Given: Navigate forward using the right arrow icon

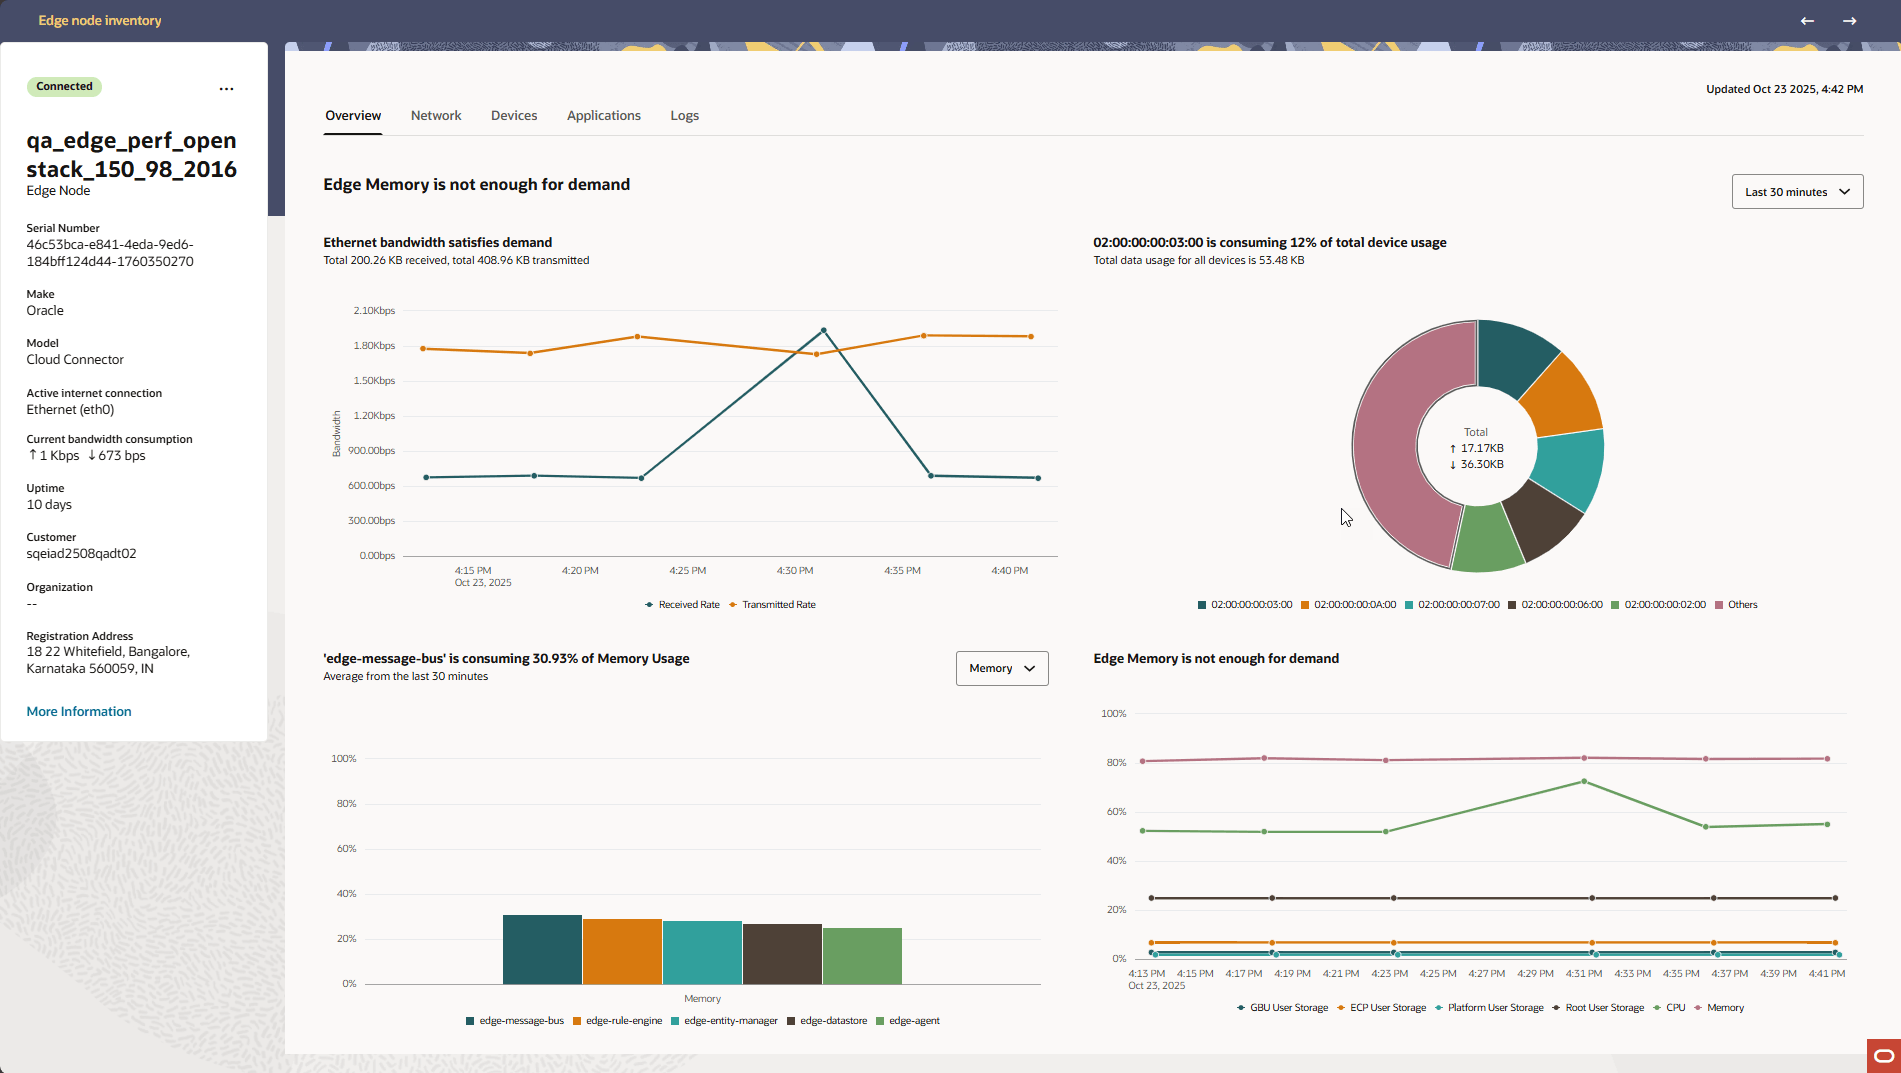Looking at the screenshot, I should (1849, 20).
